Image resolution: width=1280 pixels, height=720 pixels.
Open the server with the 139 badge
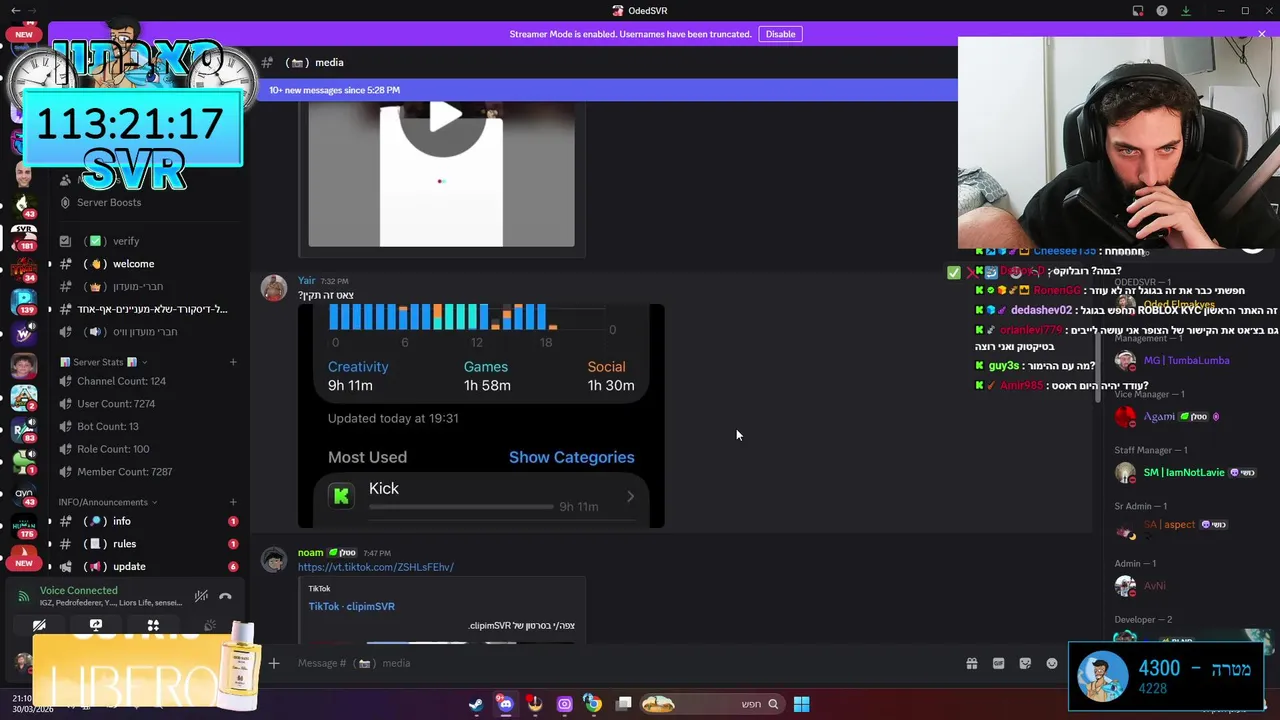click(23, 300)
